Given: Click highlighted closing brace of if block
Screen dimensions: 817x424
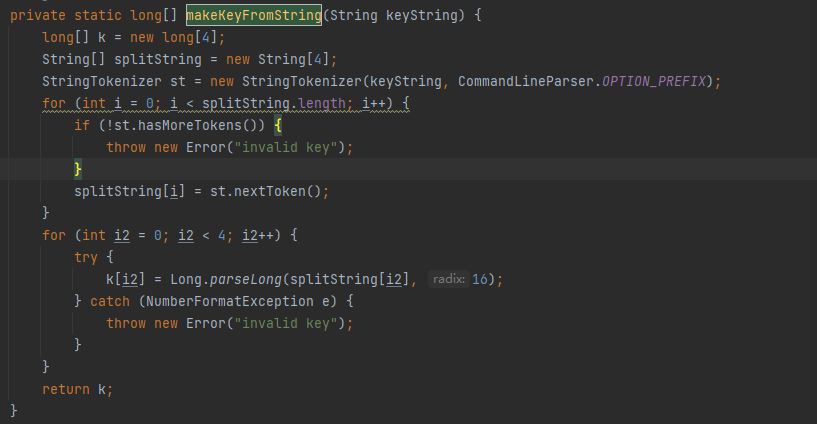Looking at the screenshot, I should [78, 169].
